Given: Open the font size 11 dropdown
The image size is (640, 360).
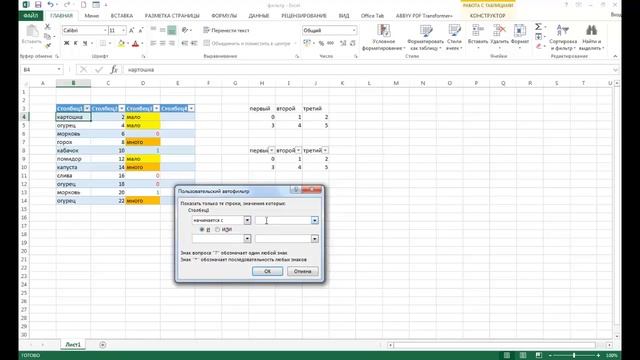Looking at the screenshot, I should click(x=124, y=31).
